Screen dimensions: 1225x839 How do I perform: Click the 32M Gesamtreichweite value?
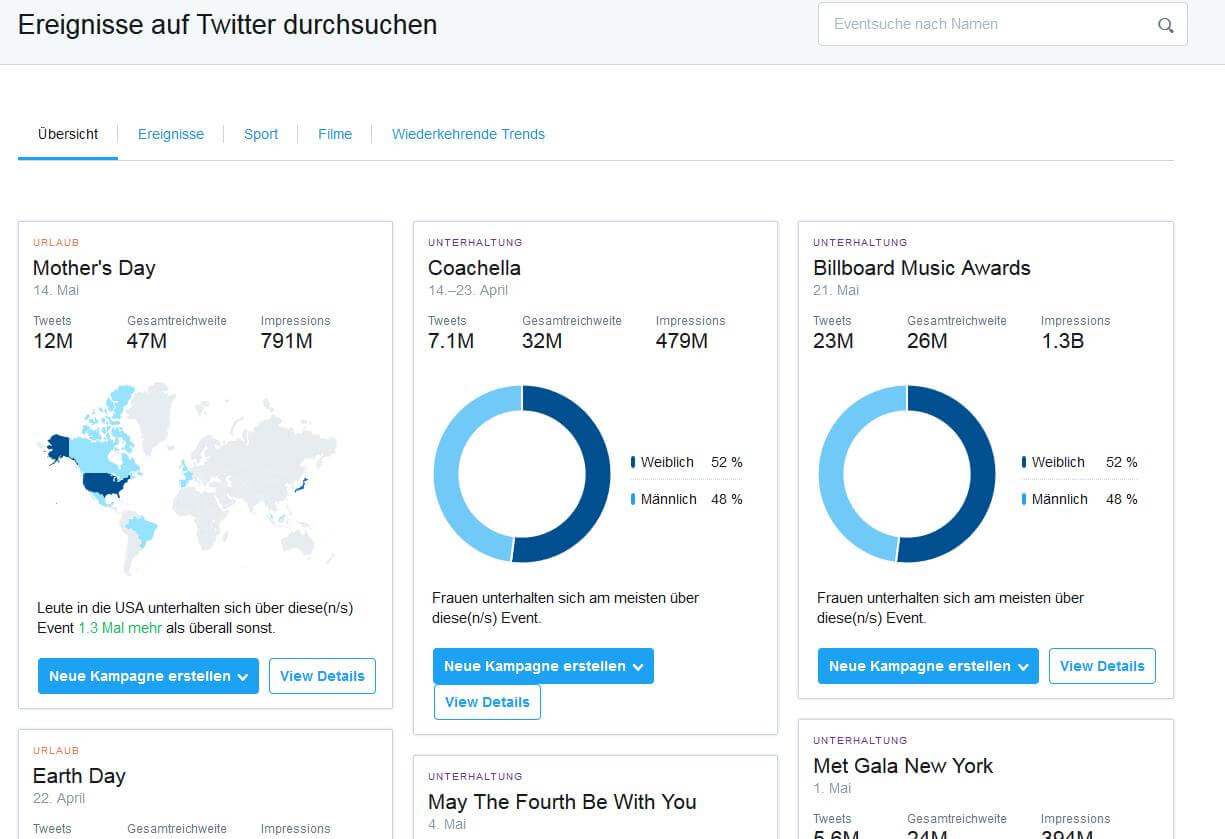pos(542,341)
